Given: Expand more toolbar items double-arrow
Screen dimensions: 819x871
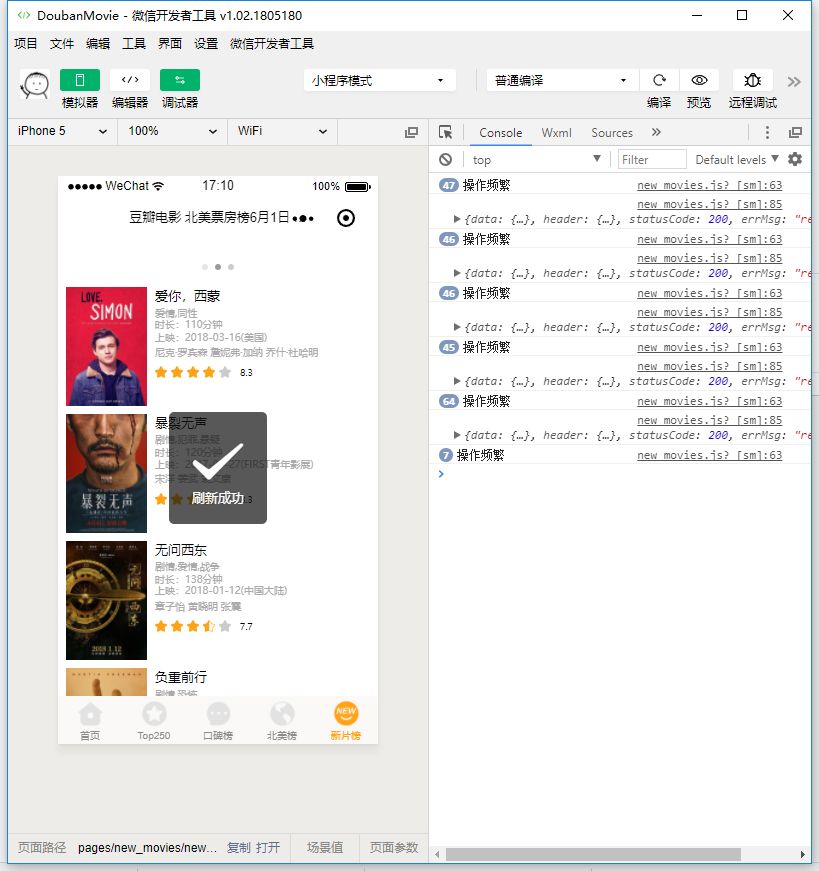Looking at the screenshot, I should point(794,82).
